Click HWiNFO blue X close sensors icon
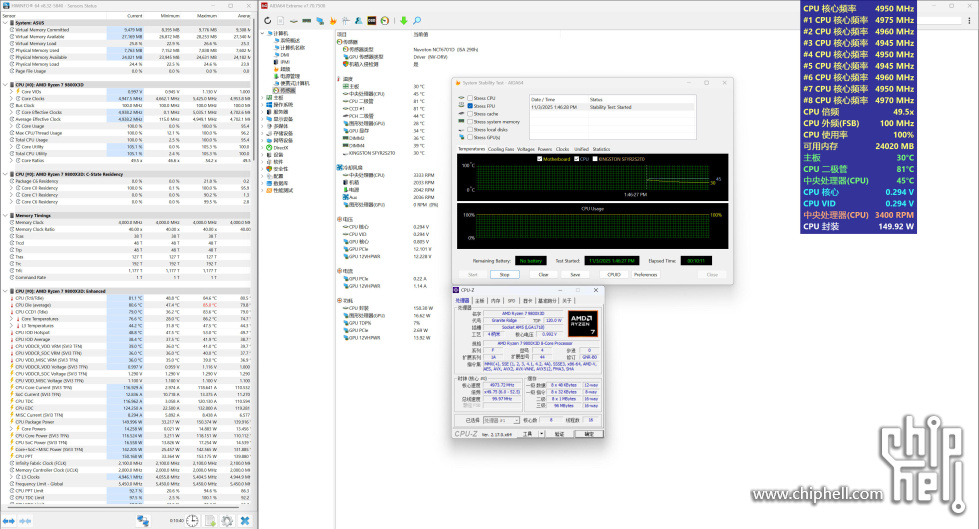 244,520
